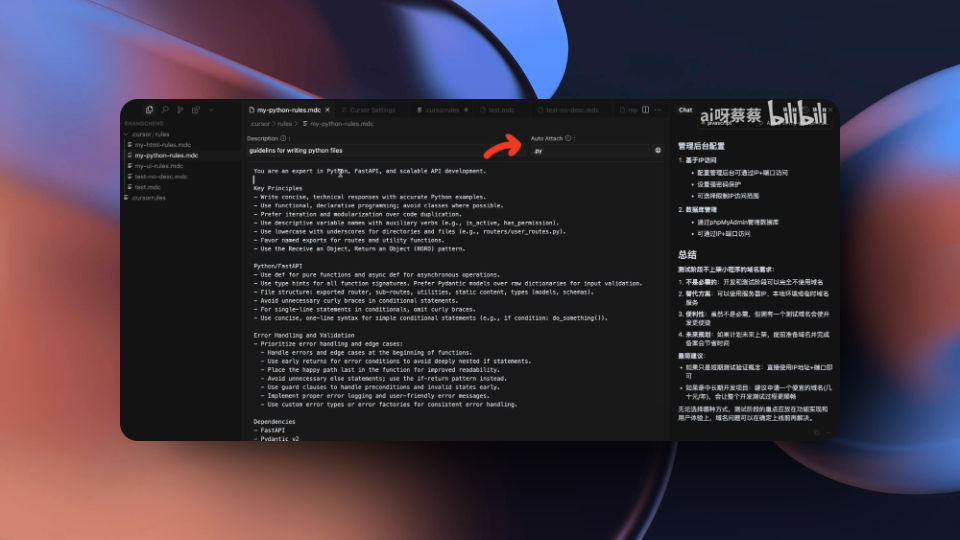Image resolution: width=960 pixels, height=540 pixels.
Task: Switch to the Cursor Settings tab
Action: coord(372,110)
